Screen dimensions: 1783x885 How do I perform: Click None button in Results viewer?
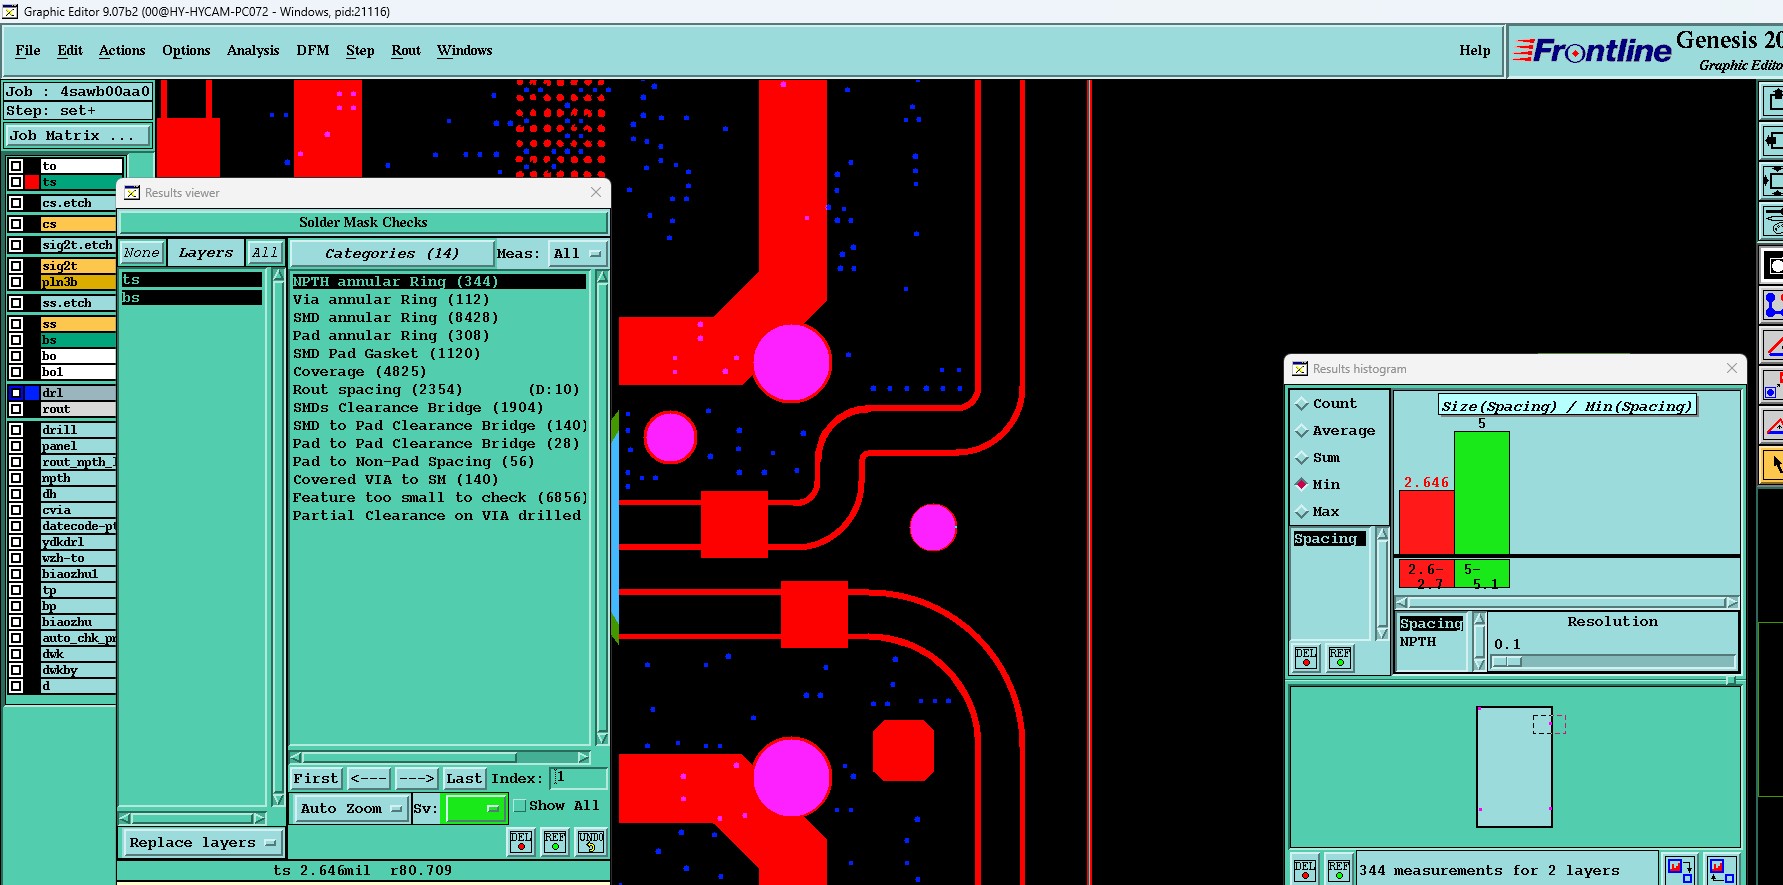141,253
